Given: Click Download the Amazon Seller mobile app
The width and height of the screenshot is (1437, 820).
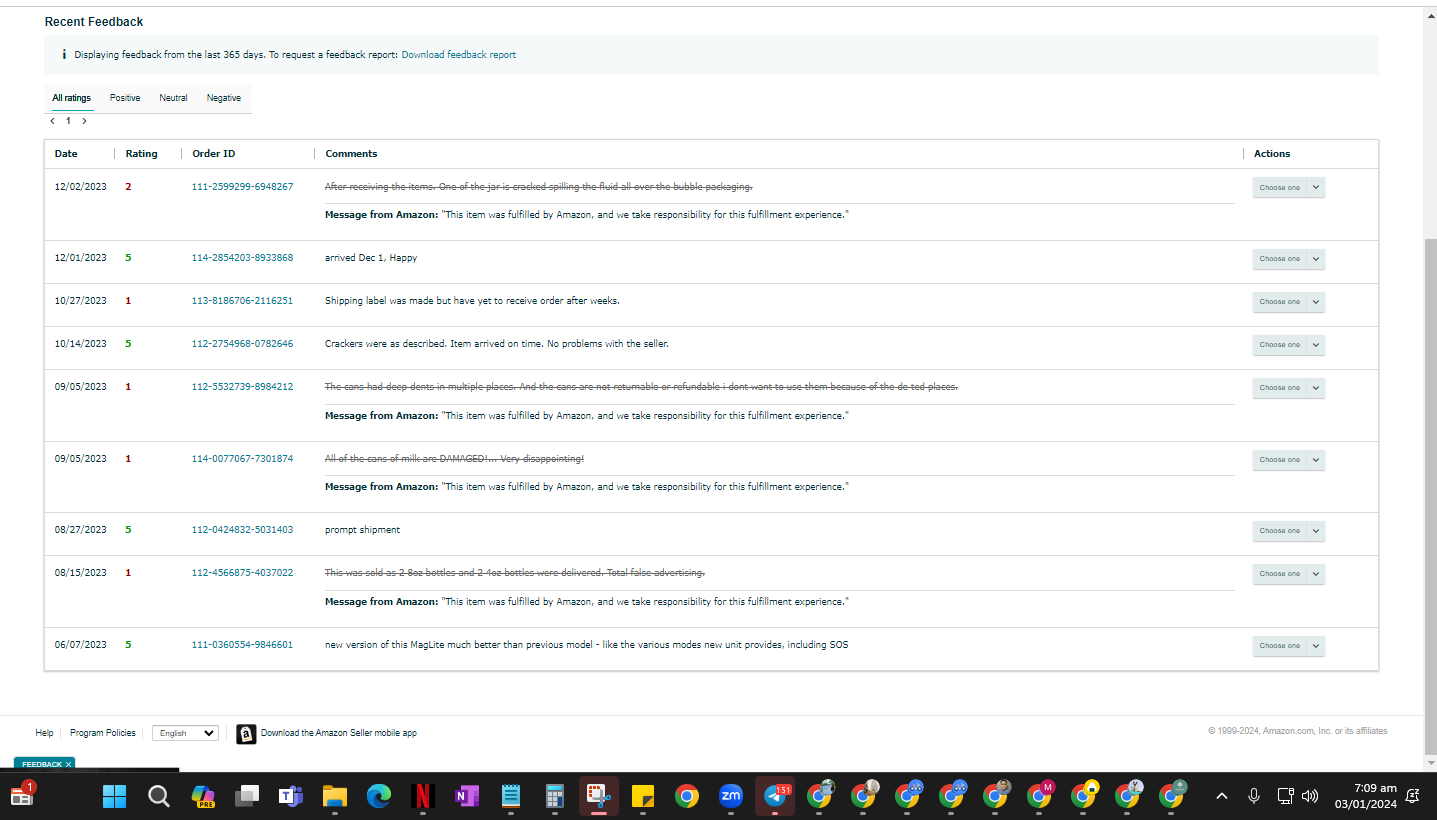Looking at the screenshot, I should (x=339, y=733).
